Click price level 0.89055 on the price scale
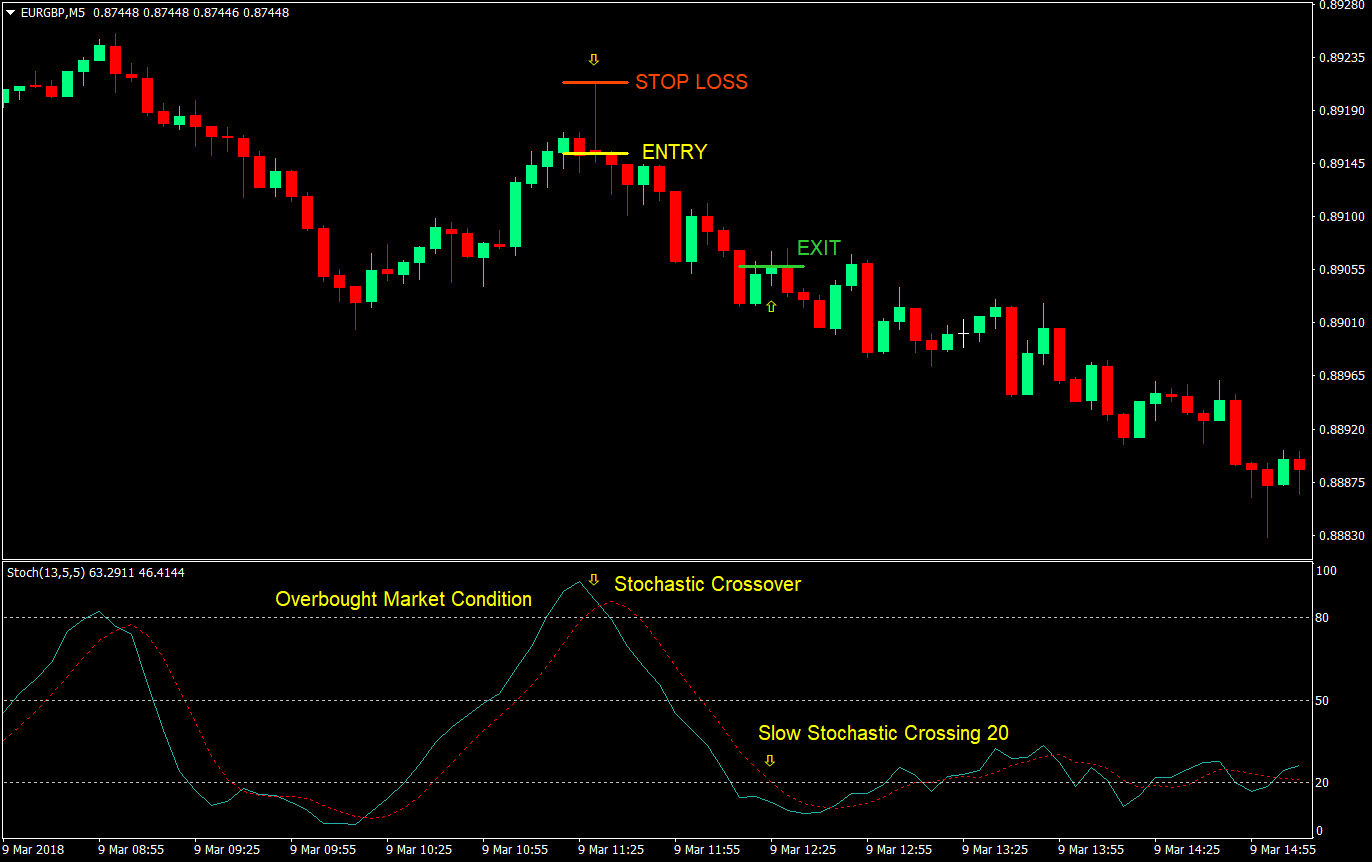The image size is (1372, 862). pos(1343,270)
